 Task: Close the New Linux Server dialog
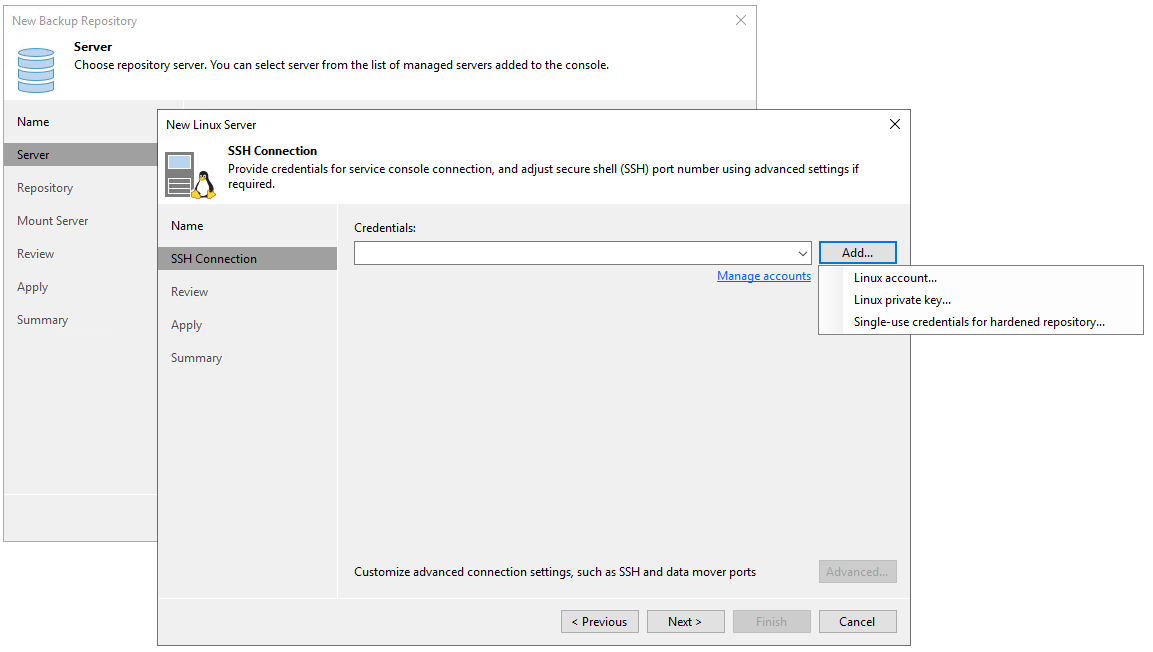894,124
